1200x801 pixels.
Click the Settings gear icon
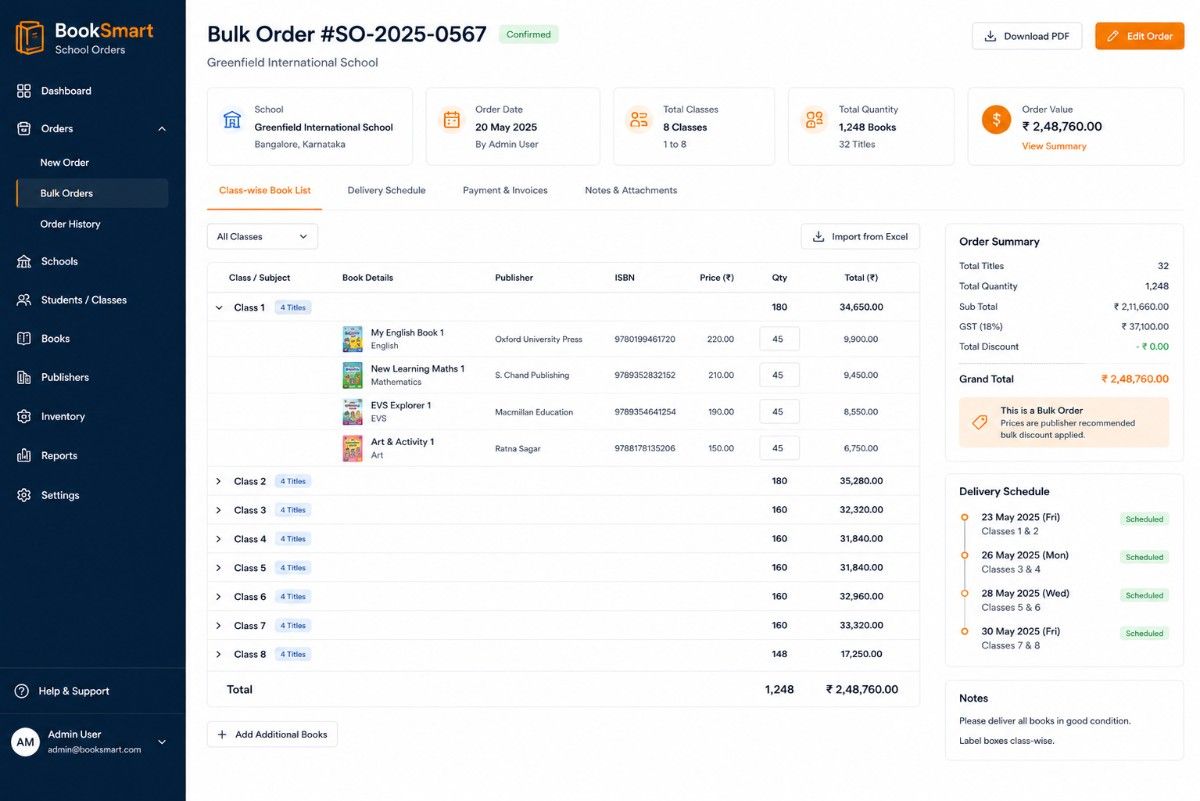click(24, 495)
